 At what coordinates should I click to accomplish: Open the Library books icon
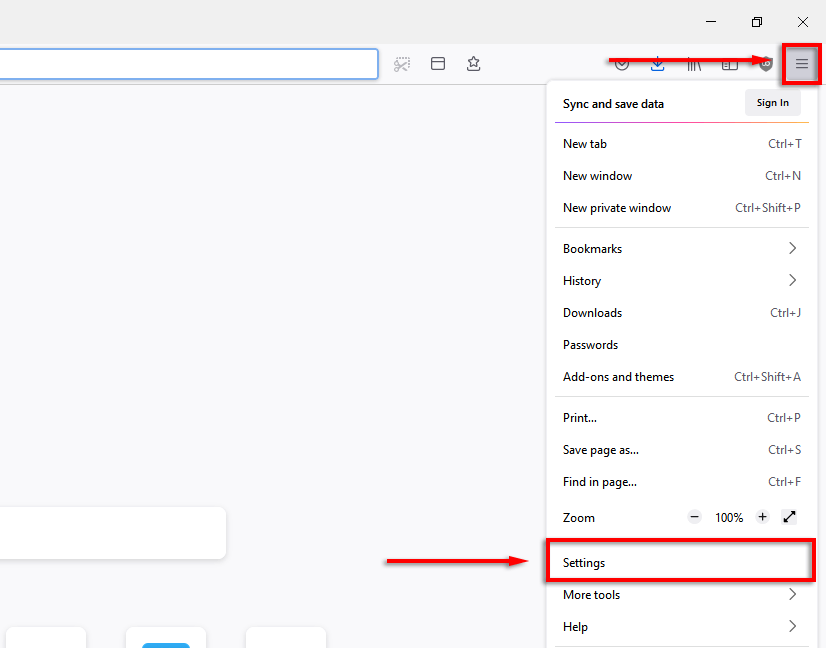point(694,64)
